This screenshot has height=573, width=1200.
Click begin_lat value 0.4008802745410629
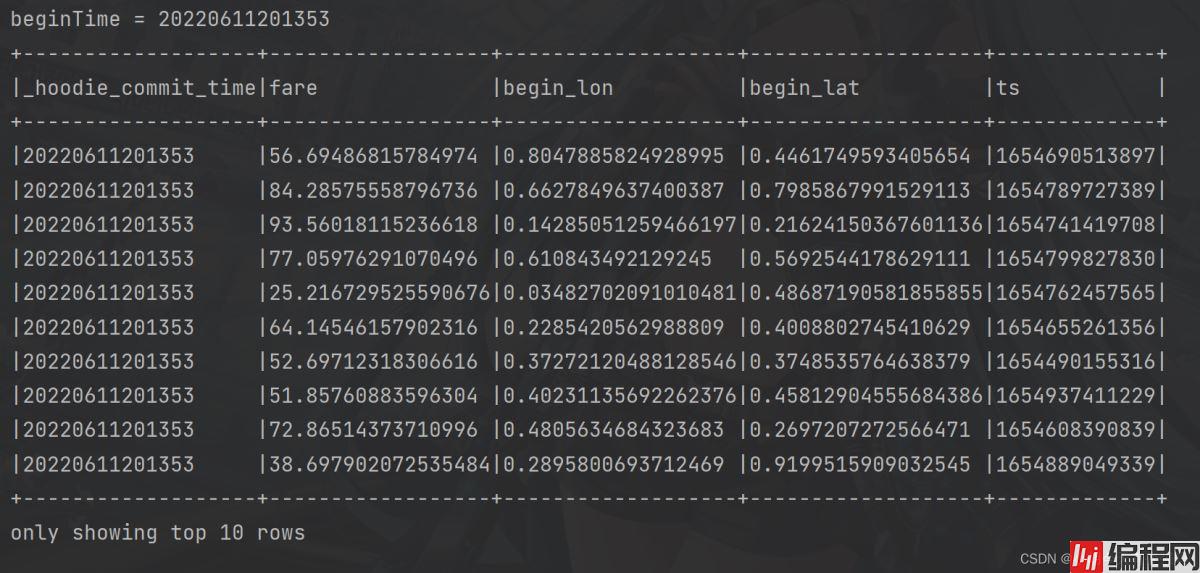coord(860,327)
